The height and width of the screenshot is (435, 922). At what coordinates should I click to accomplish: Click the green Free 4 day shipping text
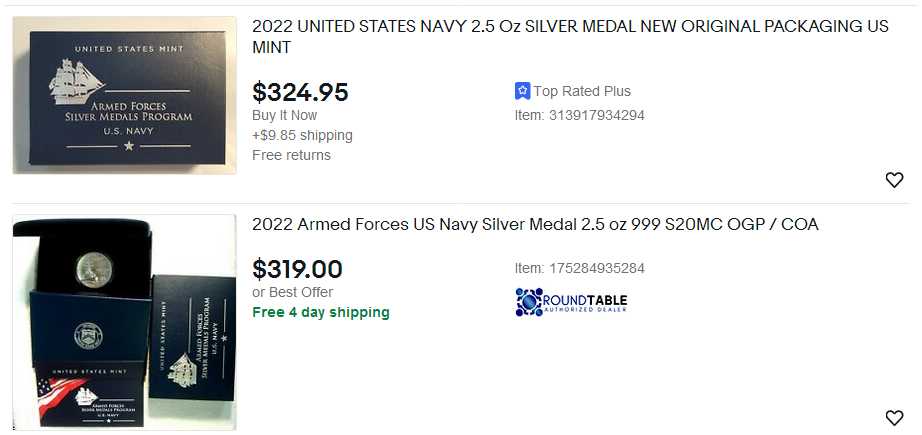tap(321, 312)
